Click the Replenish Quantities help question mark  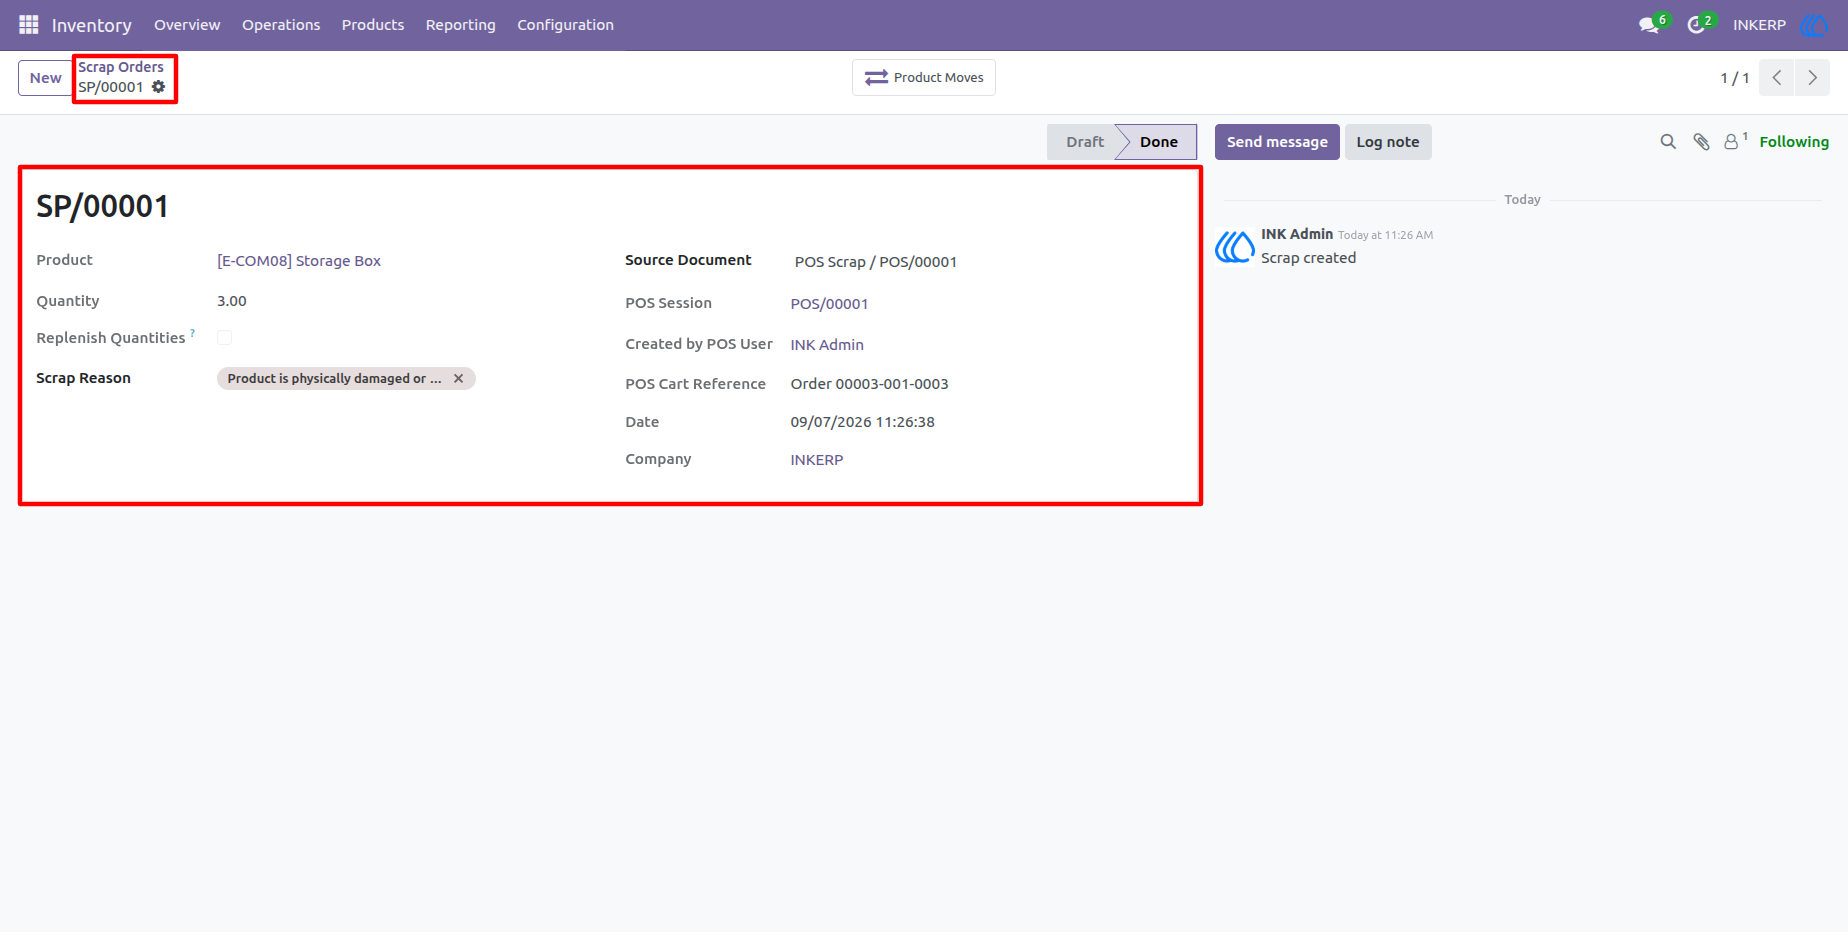(192, 333)
